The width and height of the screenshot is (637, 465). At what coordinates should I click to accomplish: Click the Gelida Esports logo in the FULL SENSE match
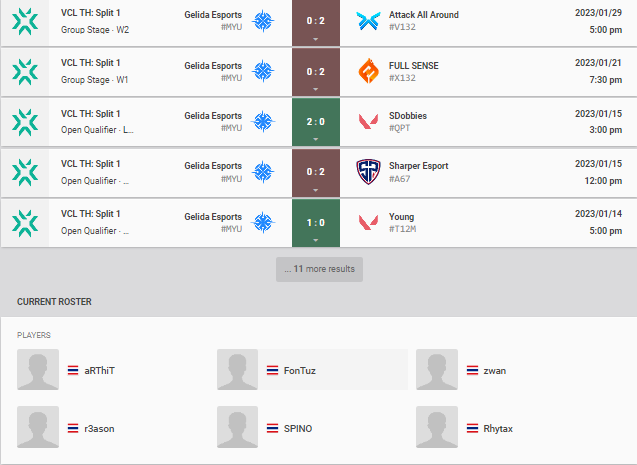point(263,71)
